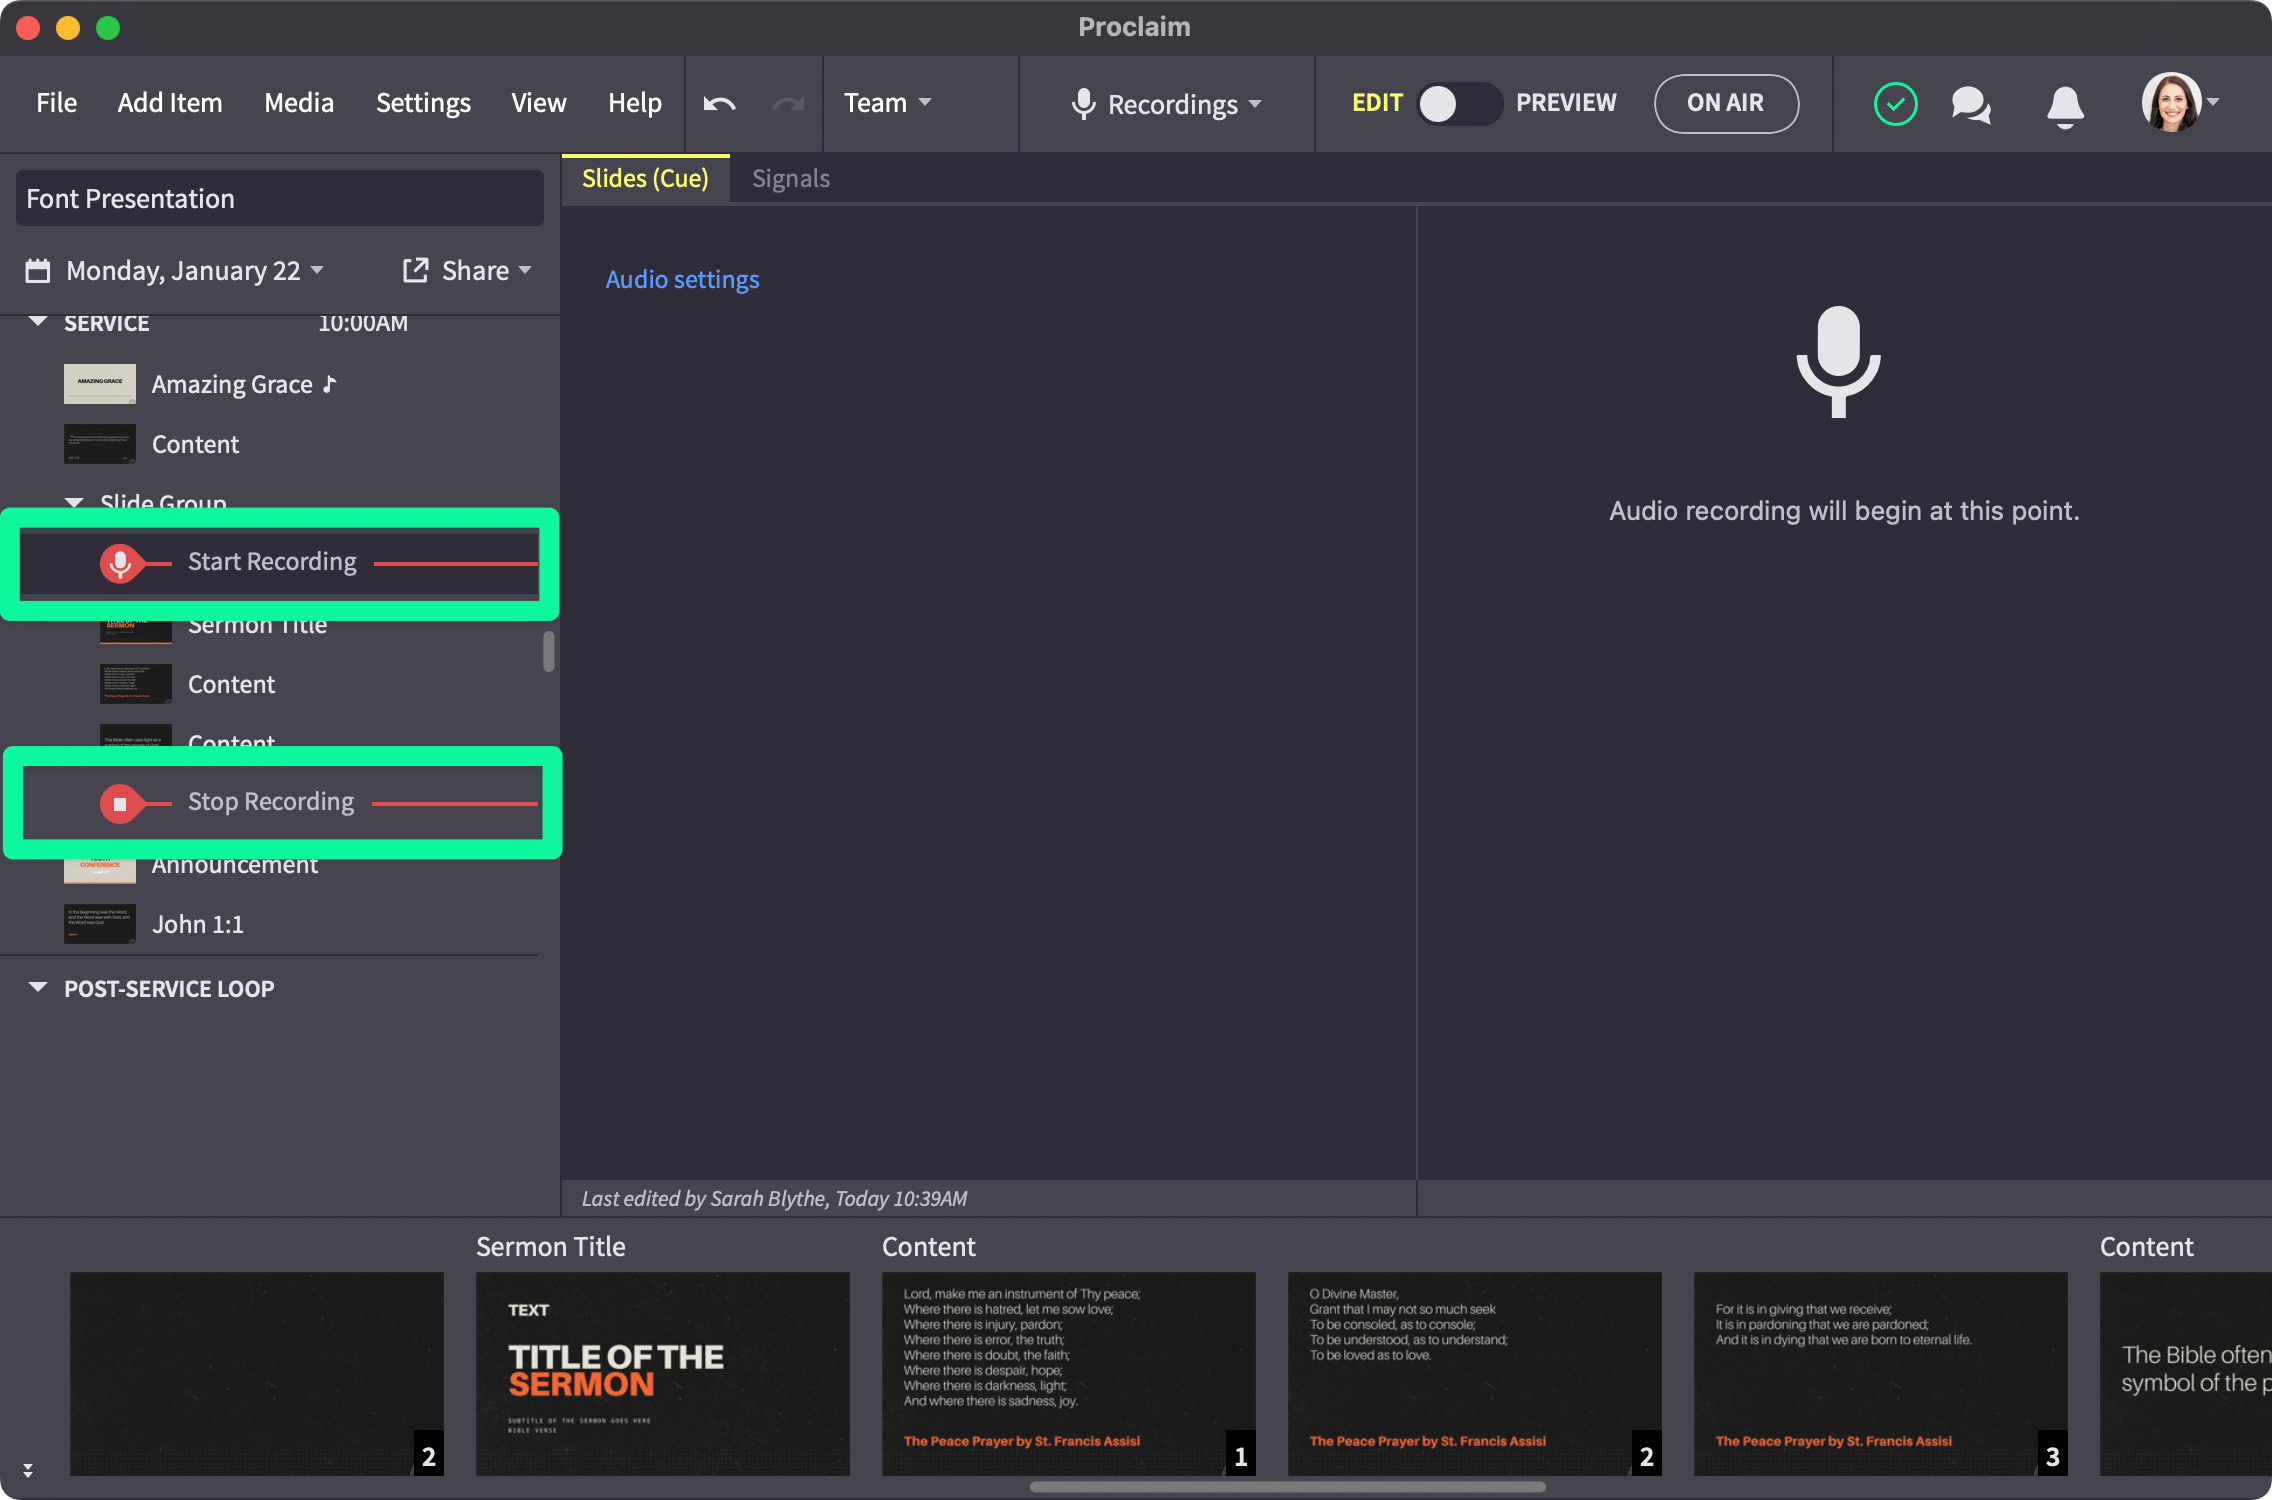Select the Peace Prayer slide numbered 3
Image resolution: width=2272 pixels, height=1500 pixels.
tap(1881, 1373)
